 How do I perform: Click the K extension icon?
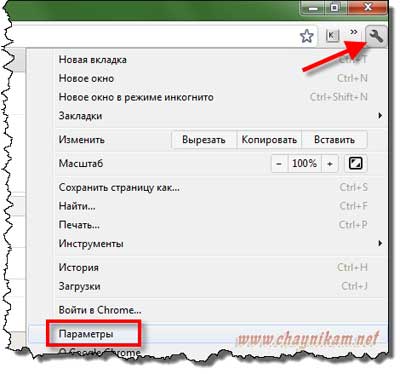pos(332,35)
